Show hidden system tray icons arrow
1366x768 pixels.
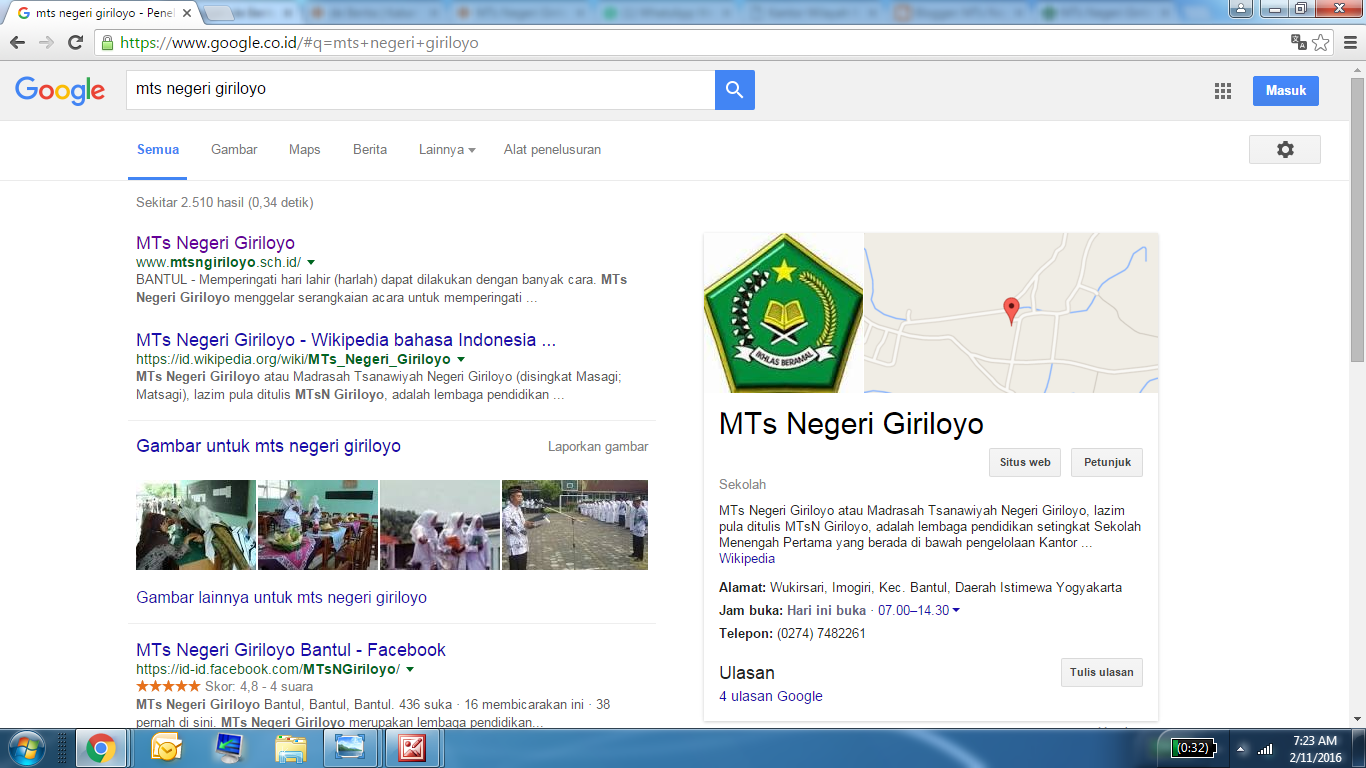click(x=1241, y=749)
